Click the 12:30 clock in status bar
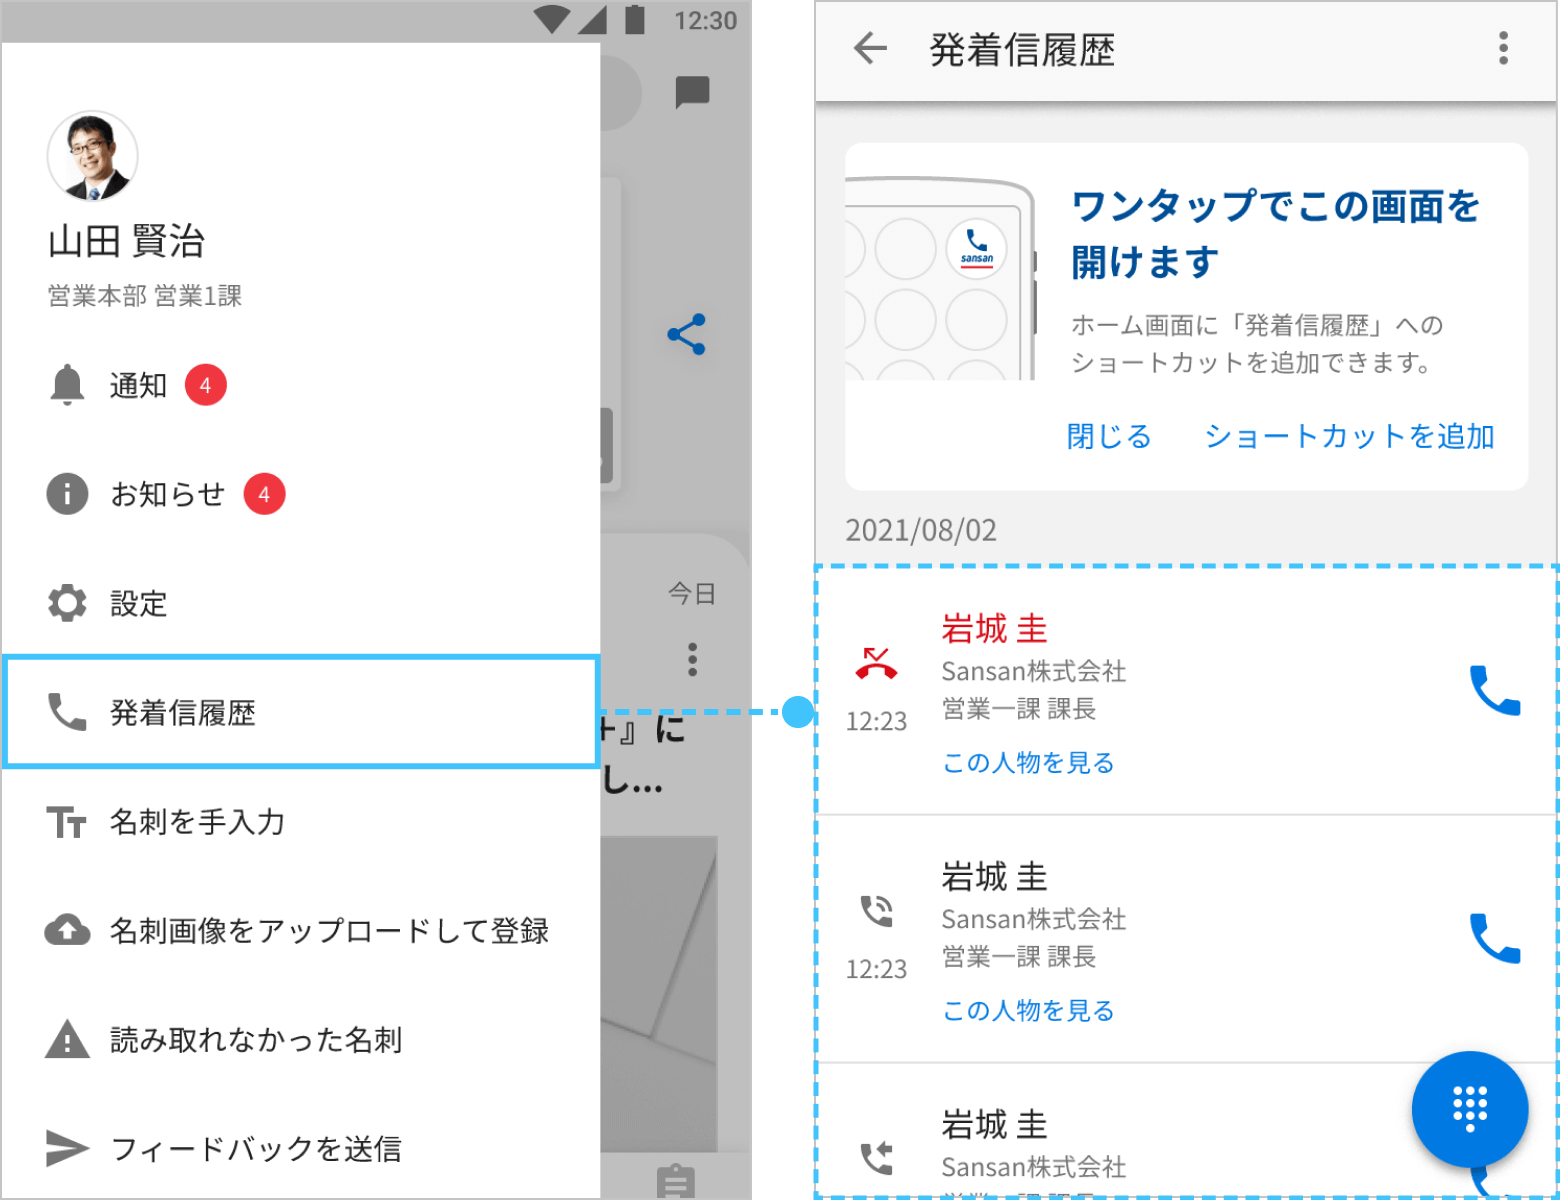The height and width of the screenshot is (1200, 1560). (705, 20)
